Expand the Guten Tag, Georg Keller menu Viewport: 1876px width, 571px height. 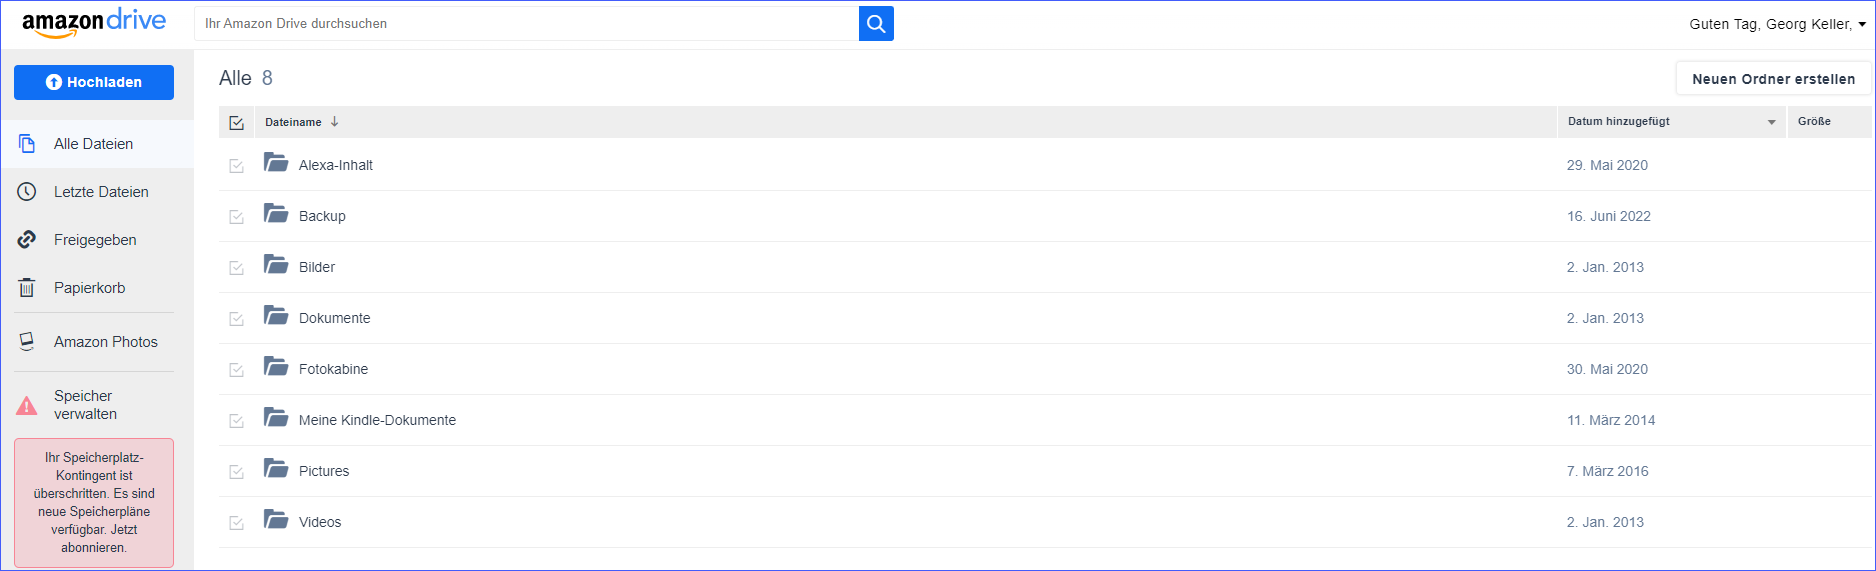[x=1778, y=24]
